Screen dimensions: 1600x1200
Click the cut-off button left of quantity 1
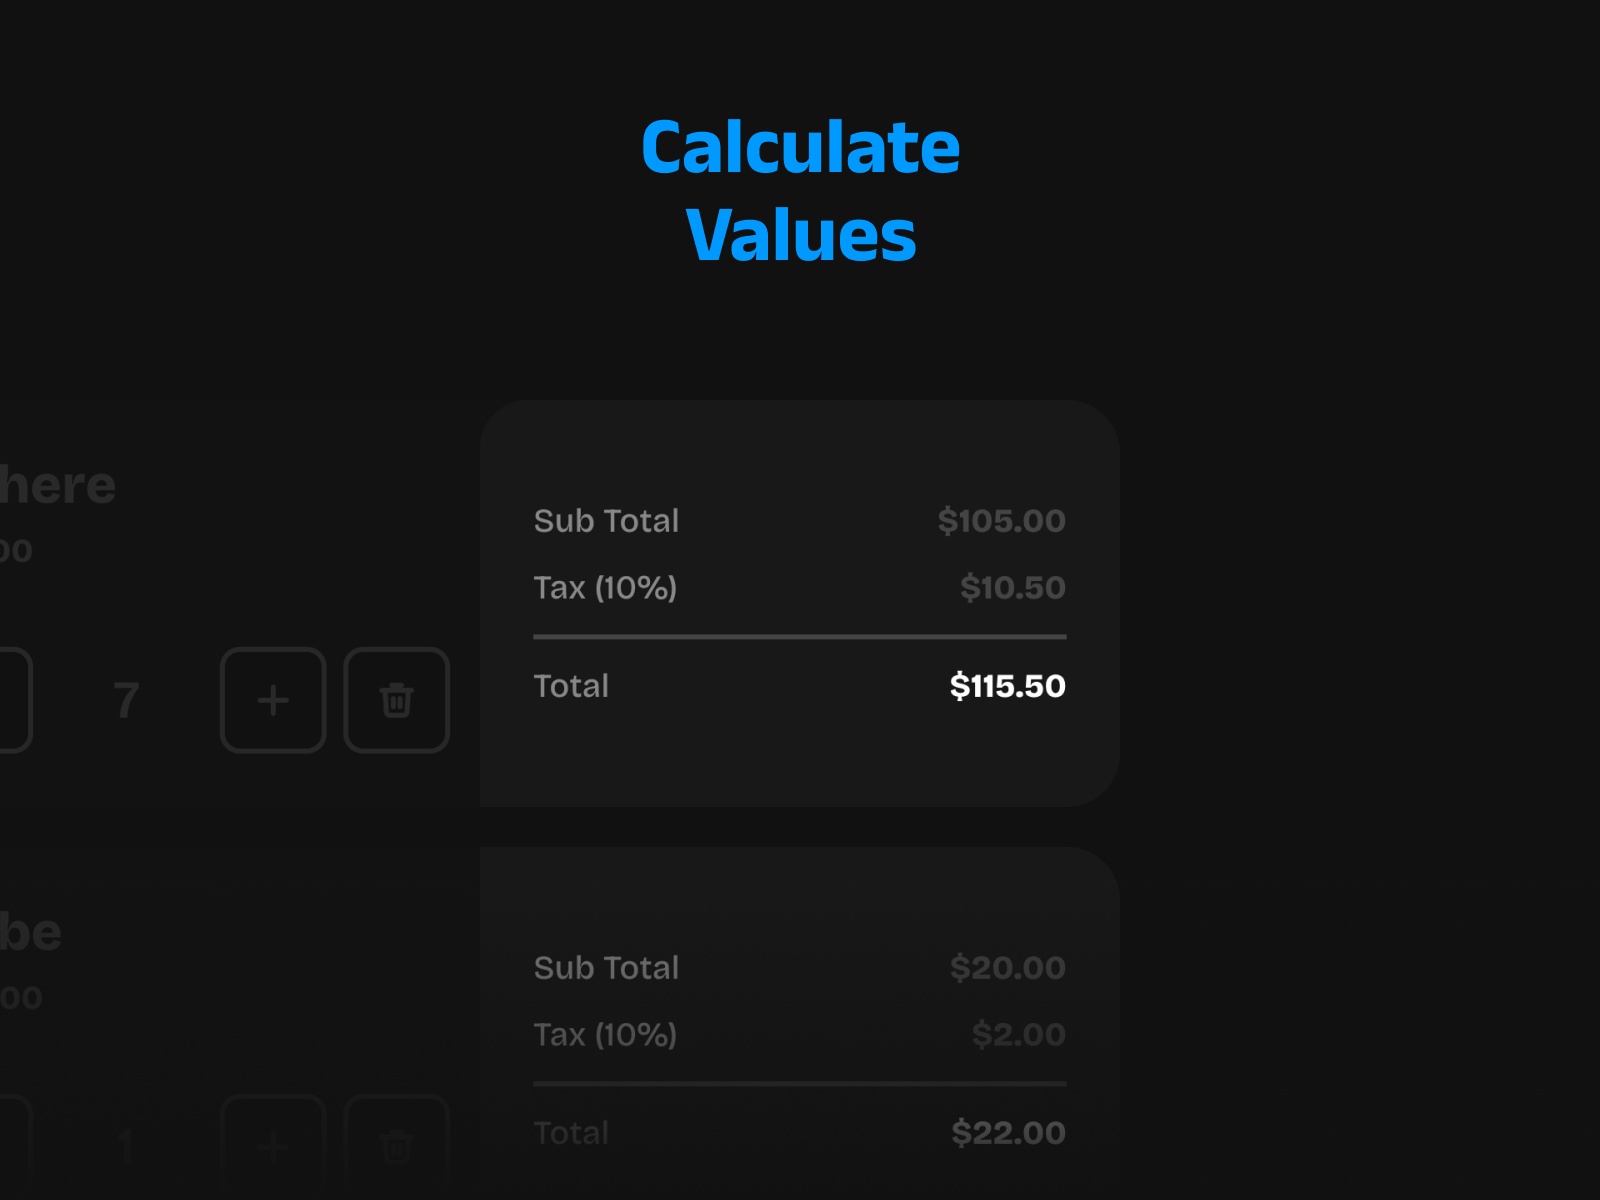(14, 1146)
